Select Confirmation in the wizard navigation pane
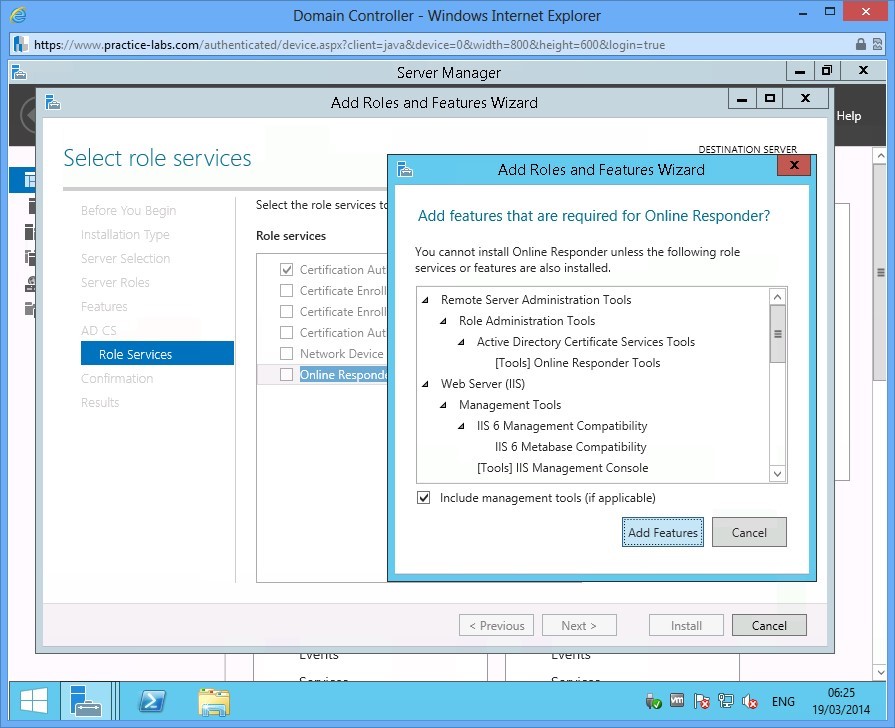The width and height of the screenshot is (895, 728). pos(117,378)
